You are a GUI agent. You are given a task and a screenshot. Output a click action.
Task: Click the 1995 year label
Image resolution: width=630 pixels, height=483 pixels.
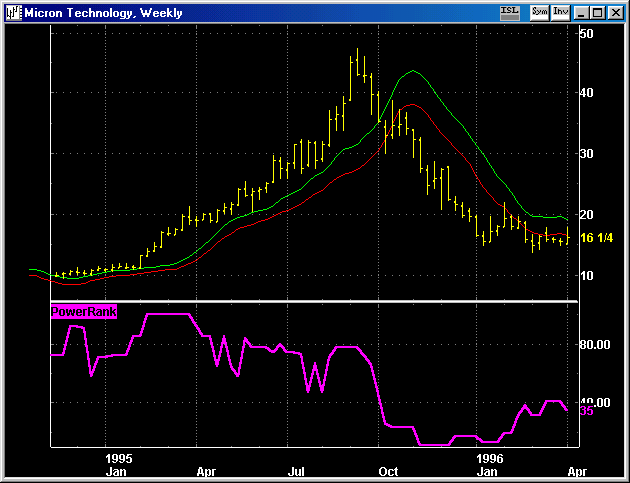119,458
